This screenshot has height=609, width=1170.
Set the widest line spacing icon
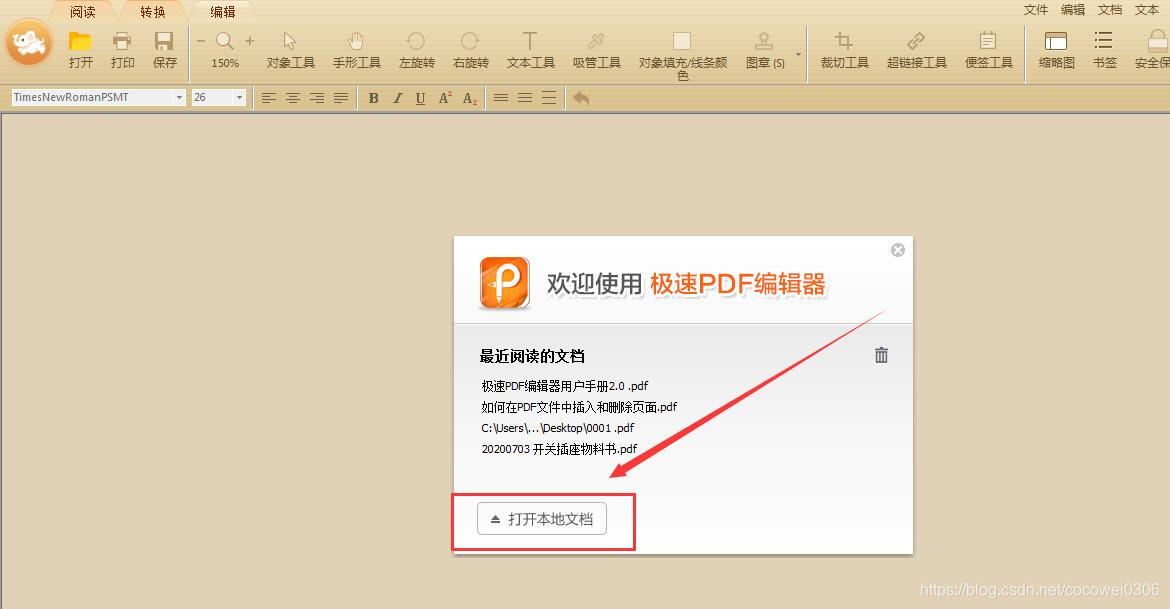[x=549, y=98]
